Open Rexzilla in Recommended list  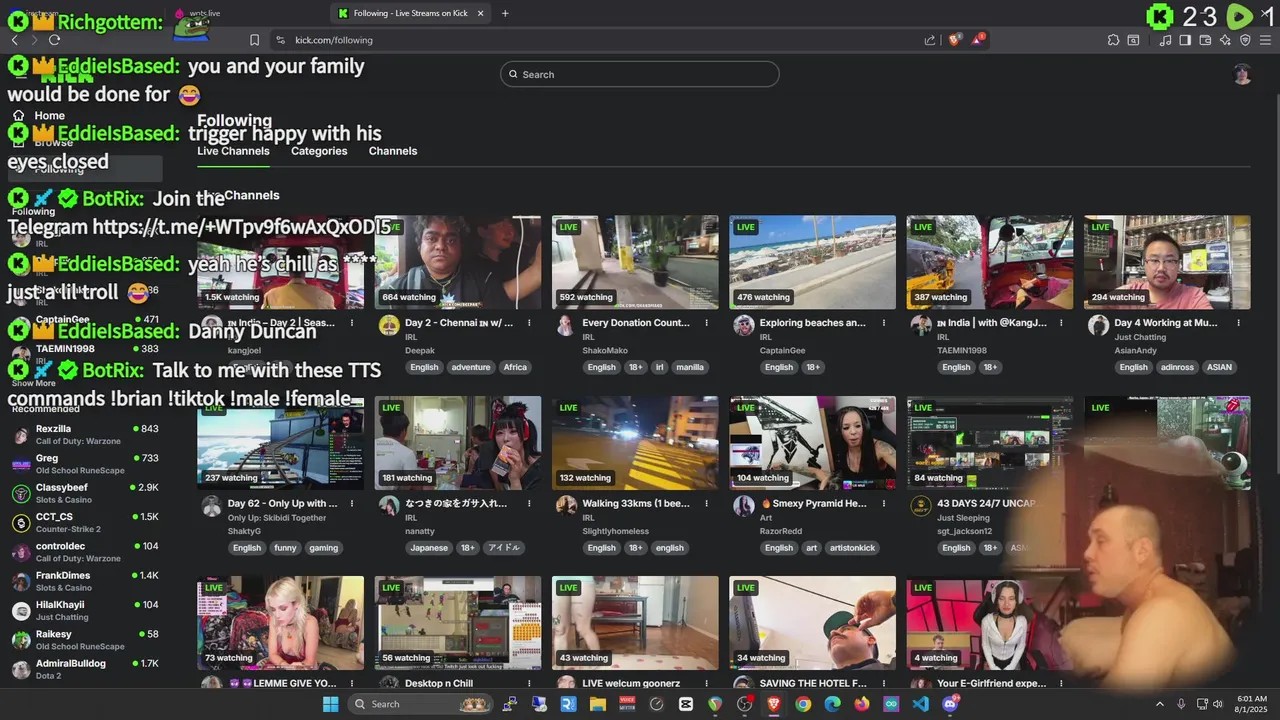coord(85,434)
